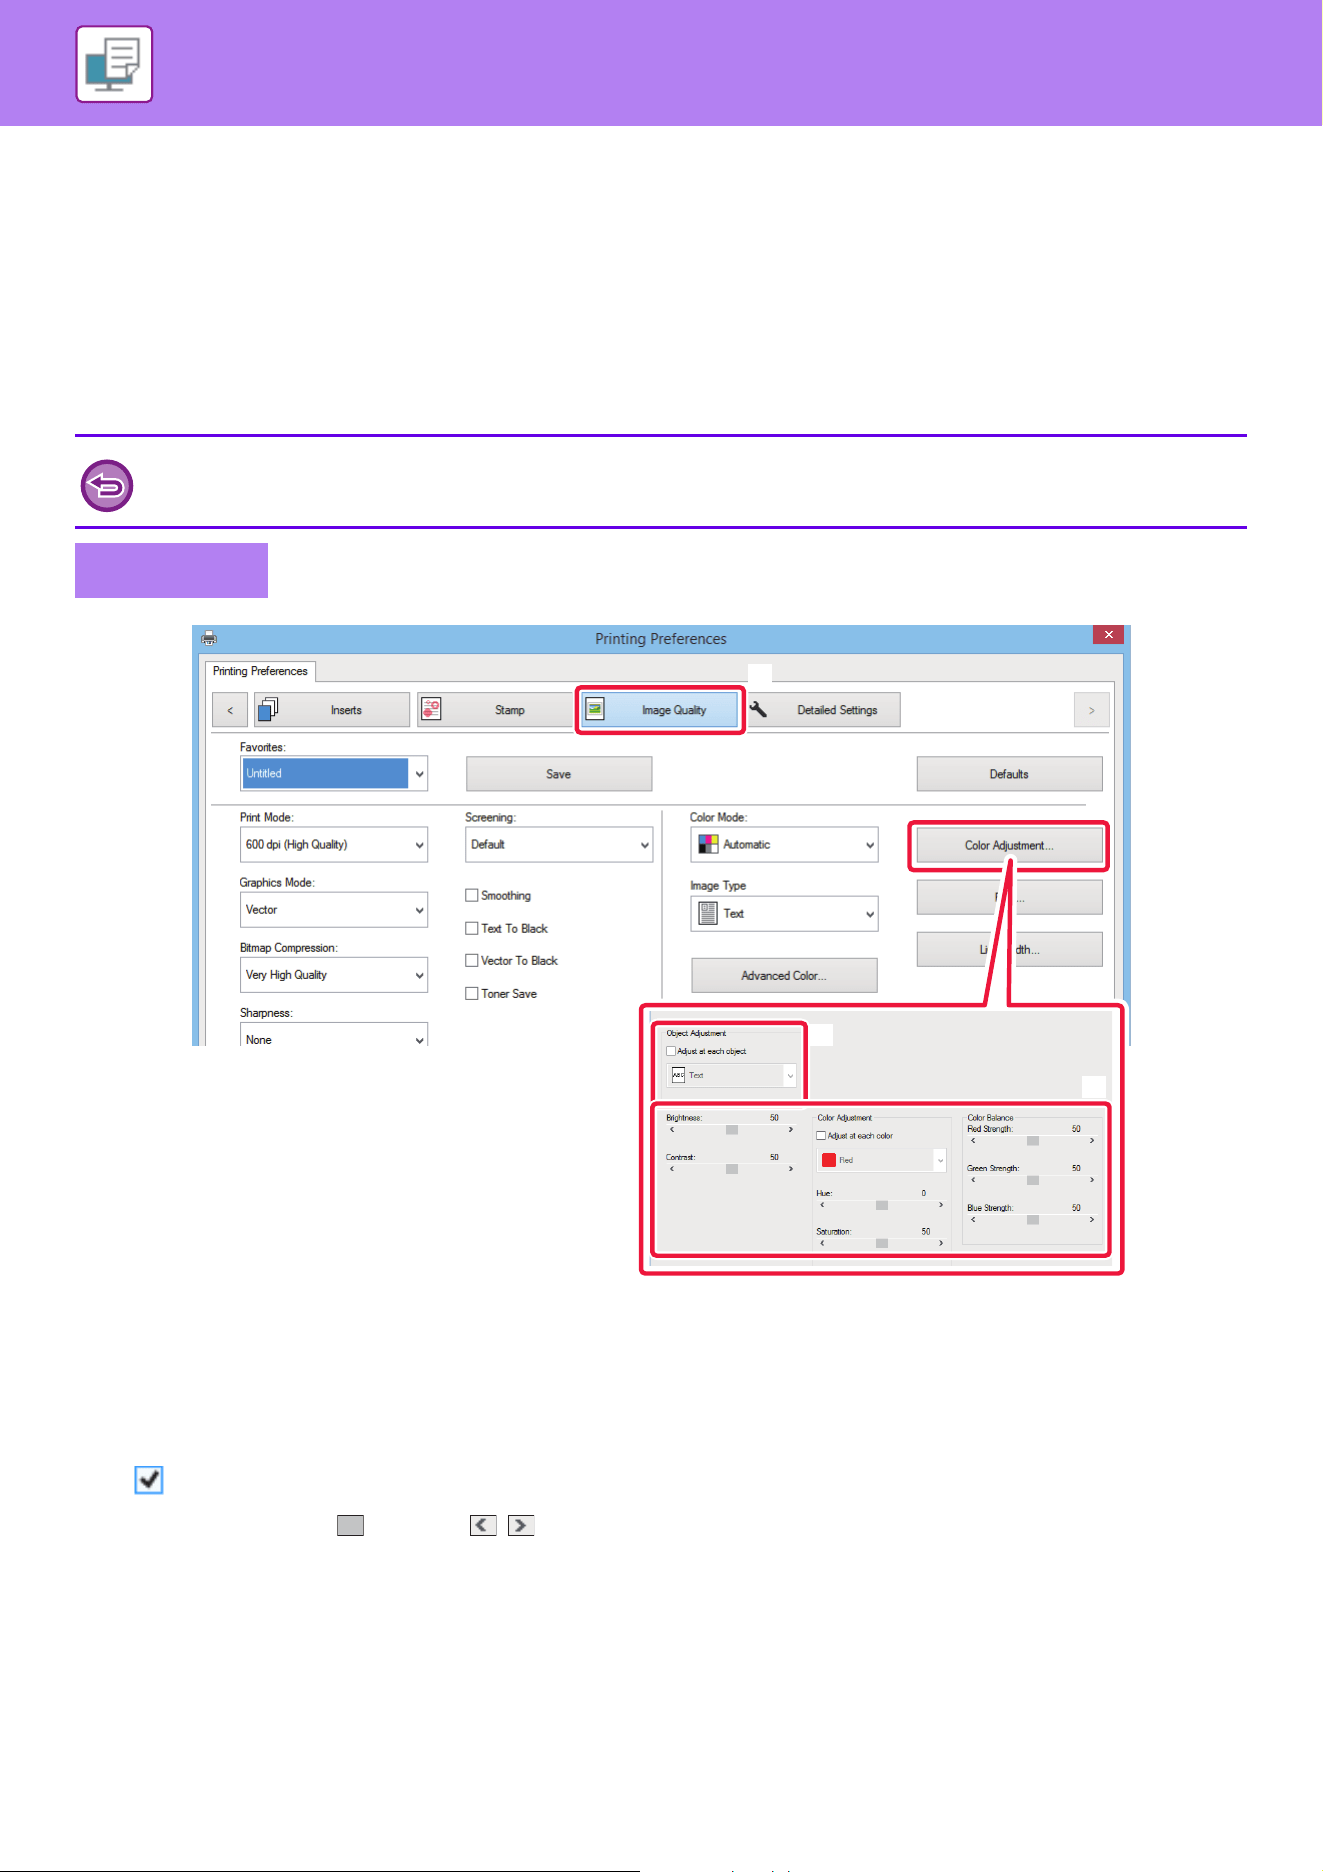Close the Printing Preferences window
Screen dimensions: 1323x1872
click(1108, 635)
